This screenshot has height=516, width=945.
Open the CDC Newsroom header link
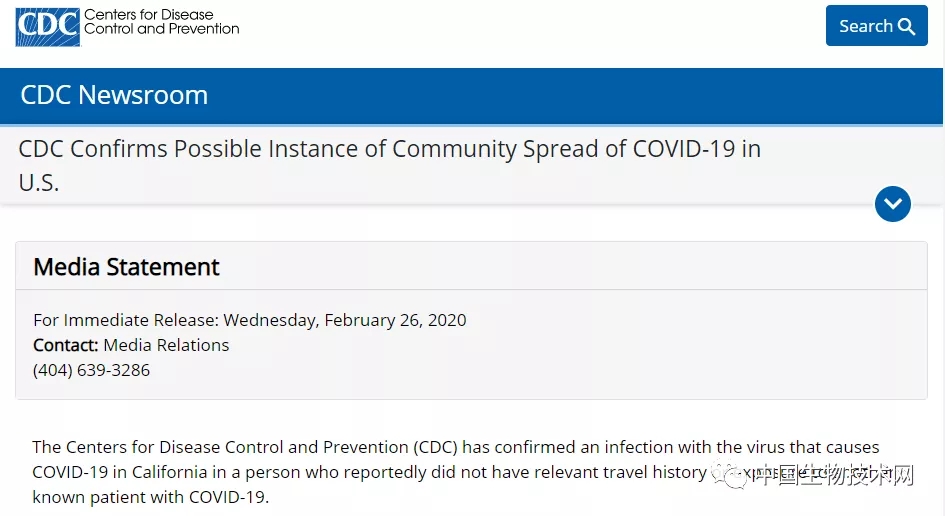tap(114, 95)
